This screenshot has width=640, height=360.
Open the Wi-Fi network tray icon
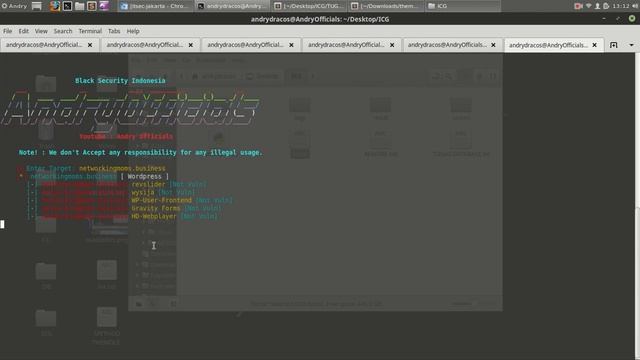589,6
